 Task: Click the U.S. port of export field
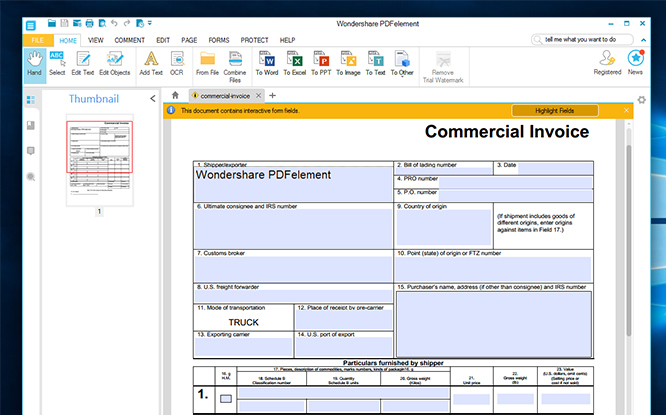coord(344,347)
